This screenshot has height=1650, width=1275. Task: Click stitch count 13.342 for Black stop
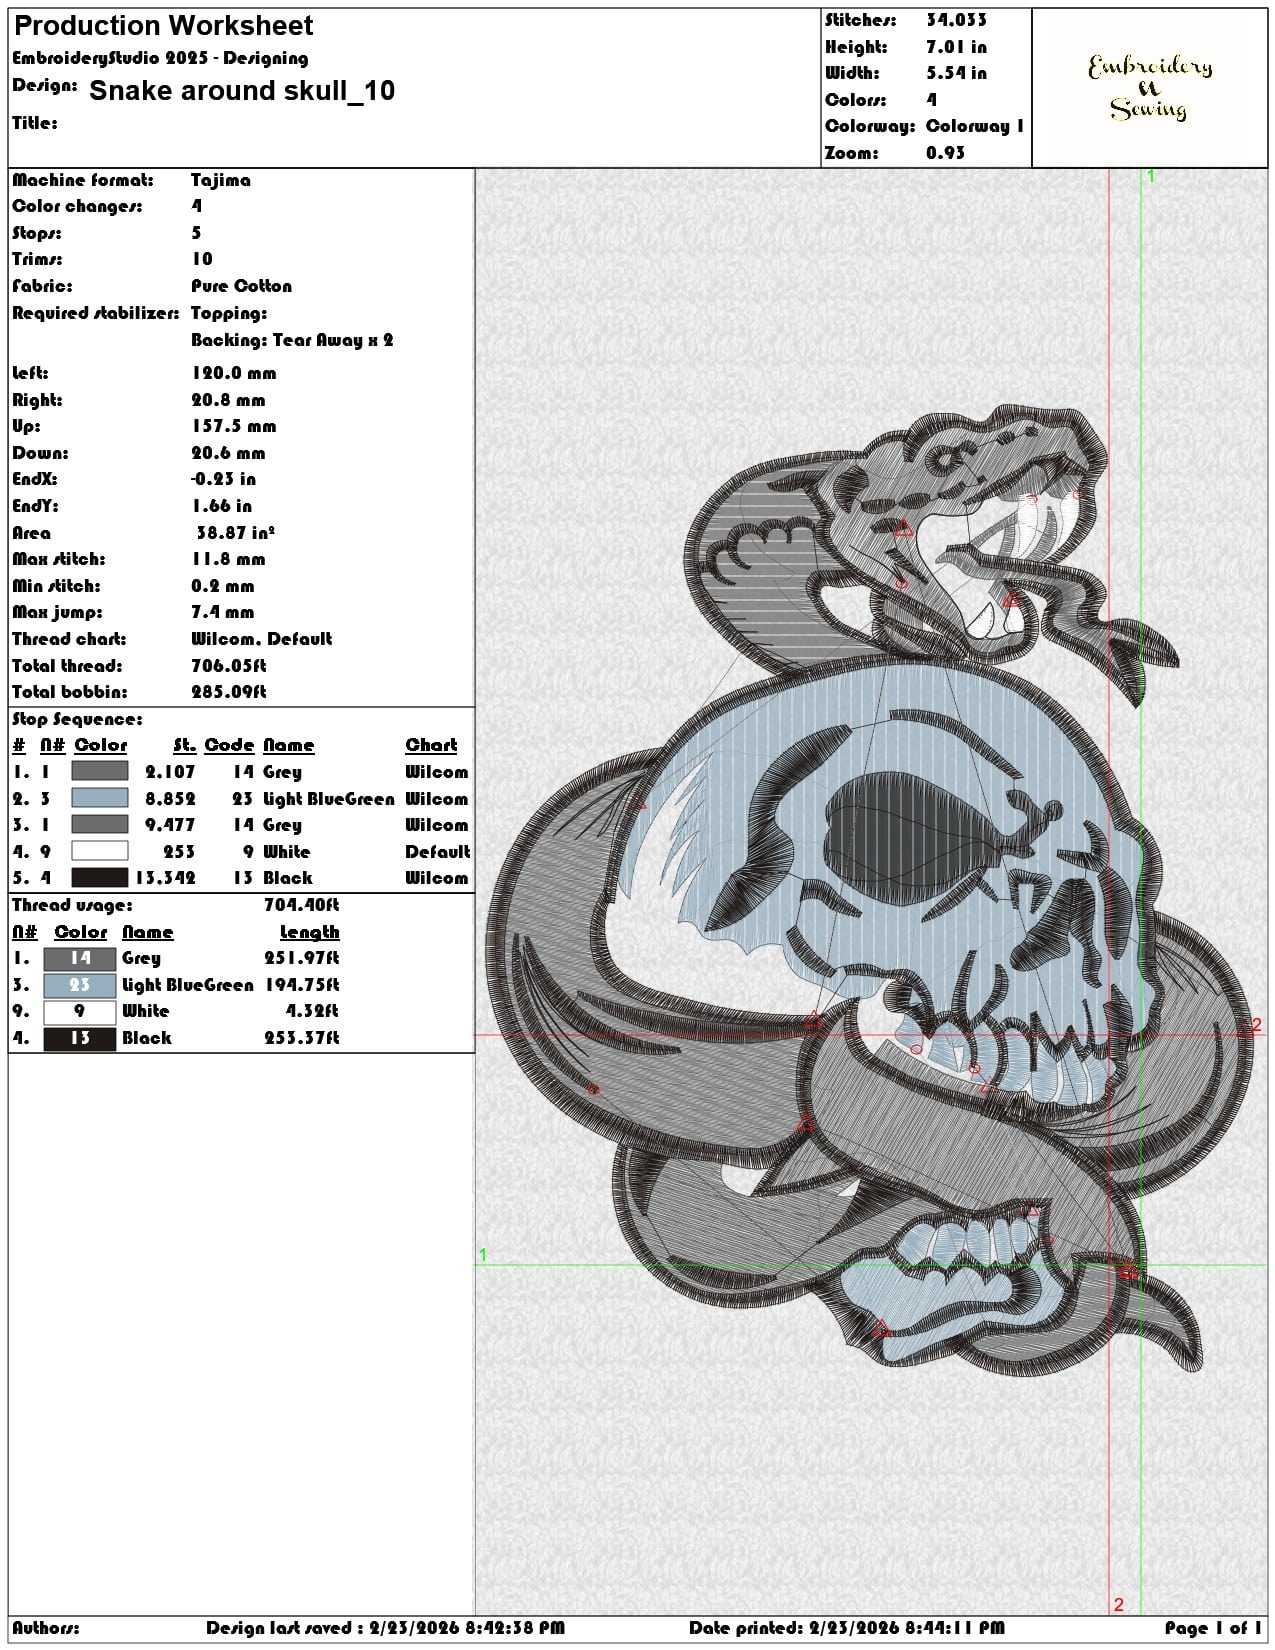(166, 878)
